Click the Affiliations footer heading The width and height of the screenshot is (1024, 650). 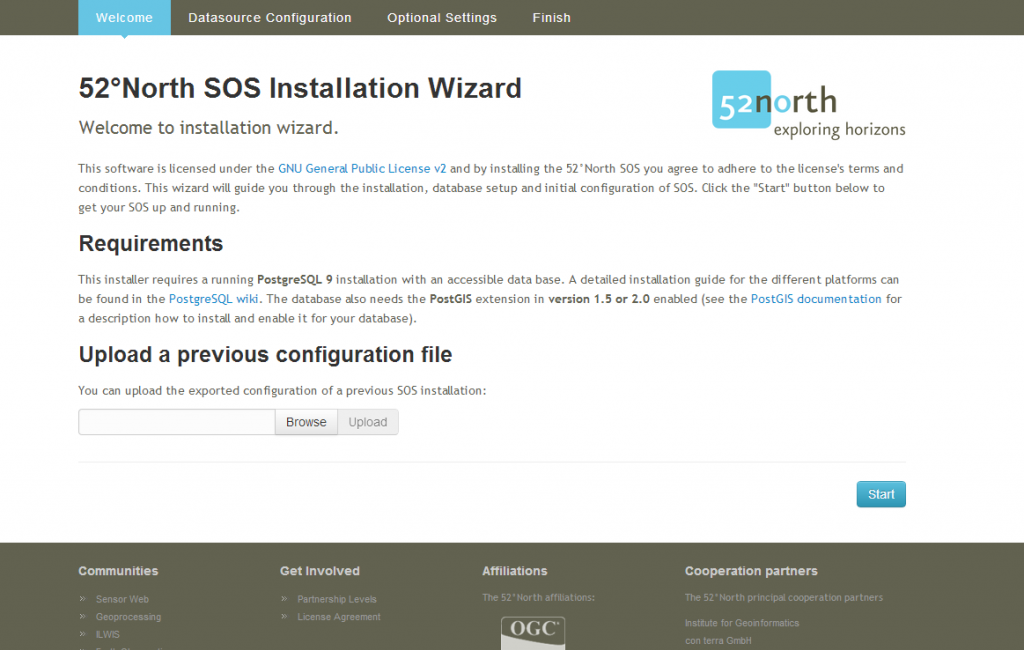515,571
